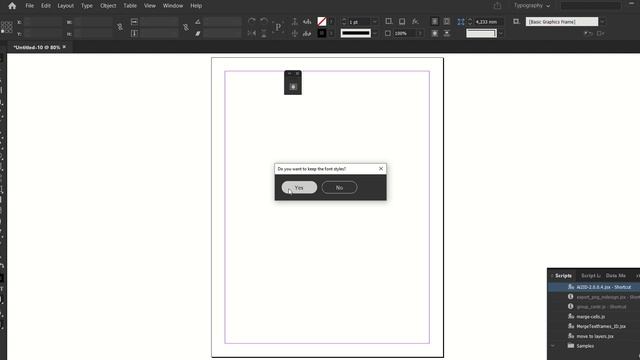This screenshot has width=640, height=360.
Task: Click Yes in the font styles dialog
Action: [x=299, y=187]
